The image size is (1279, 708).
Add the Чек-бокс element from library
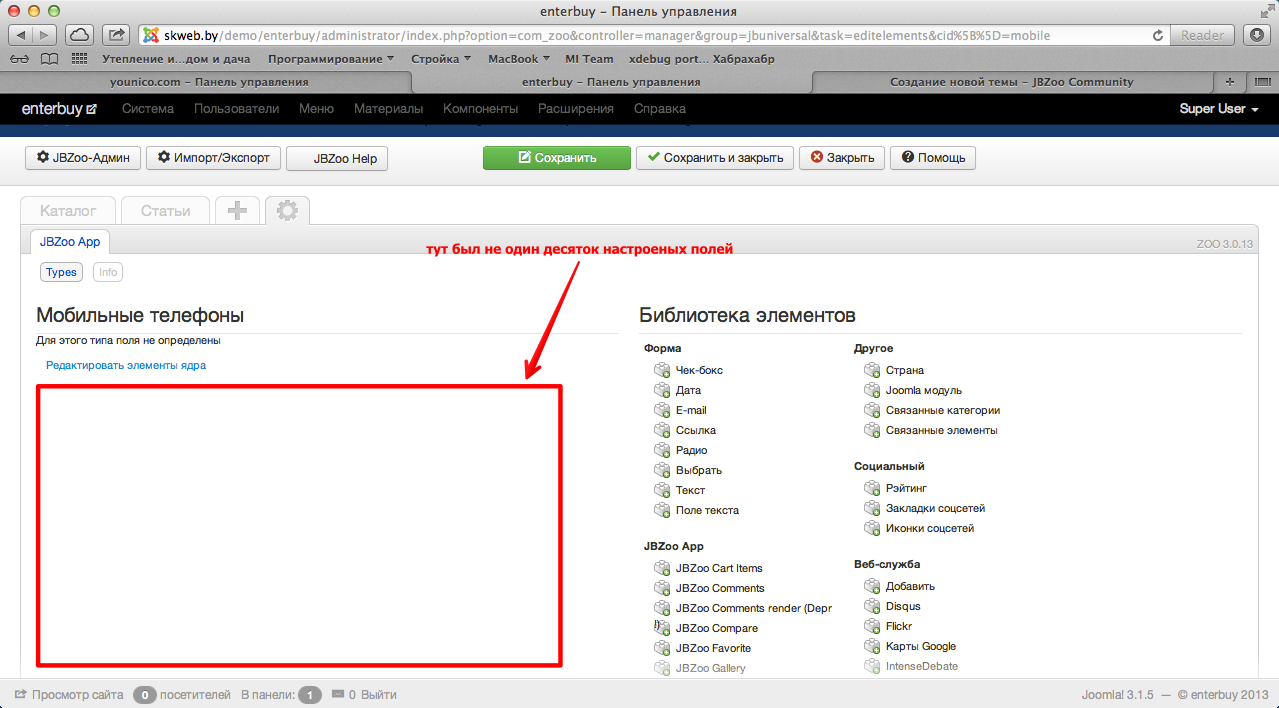[698, 370]
